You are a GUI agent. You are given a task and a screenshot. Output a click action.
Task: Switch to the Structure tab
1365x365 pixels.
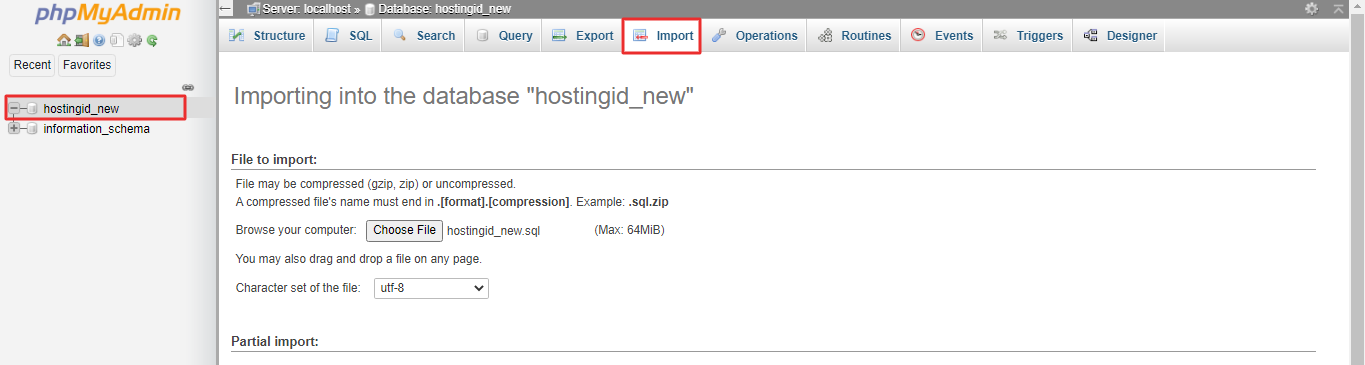pos(267,36)
